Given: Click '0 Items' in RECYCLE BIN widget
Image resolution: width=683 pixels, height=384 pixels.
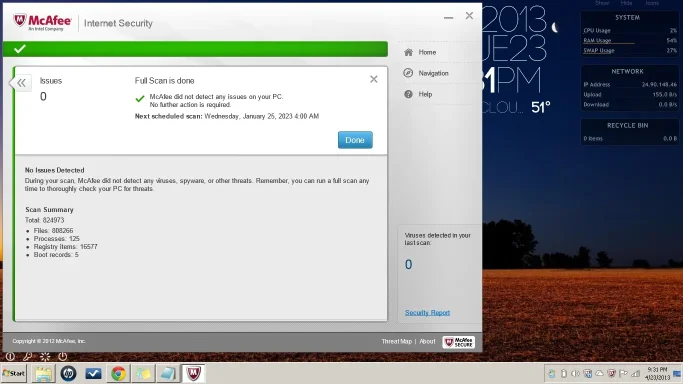Looking at the screenshot, I should click(x=593, y=138).
